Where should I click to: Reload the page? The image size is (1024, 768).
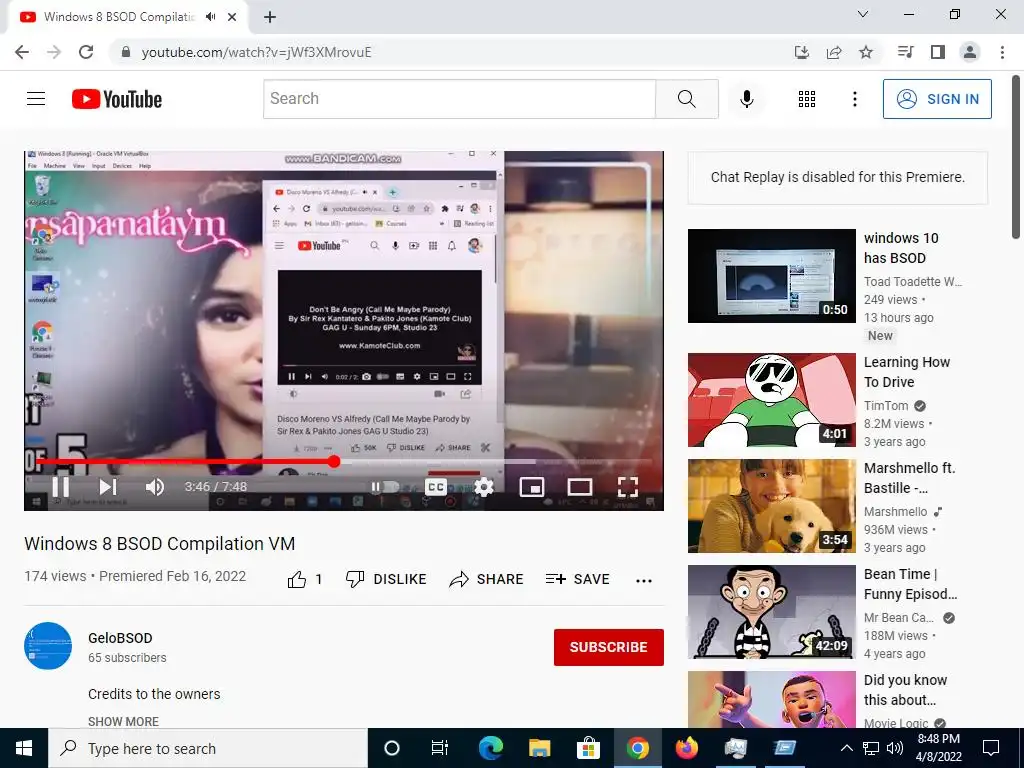(86, 52)
